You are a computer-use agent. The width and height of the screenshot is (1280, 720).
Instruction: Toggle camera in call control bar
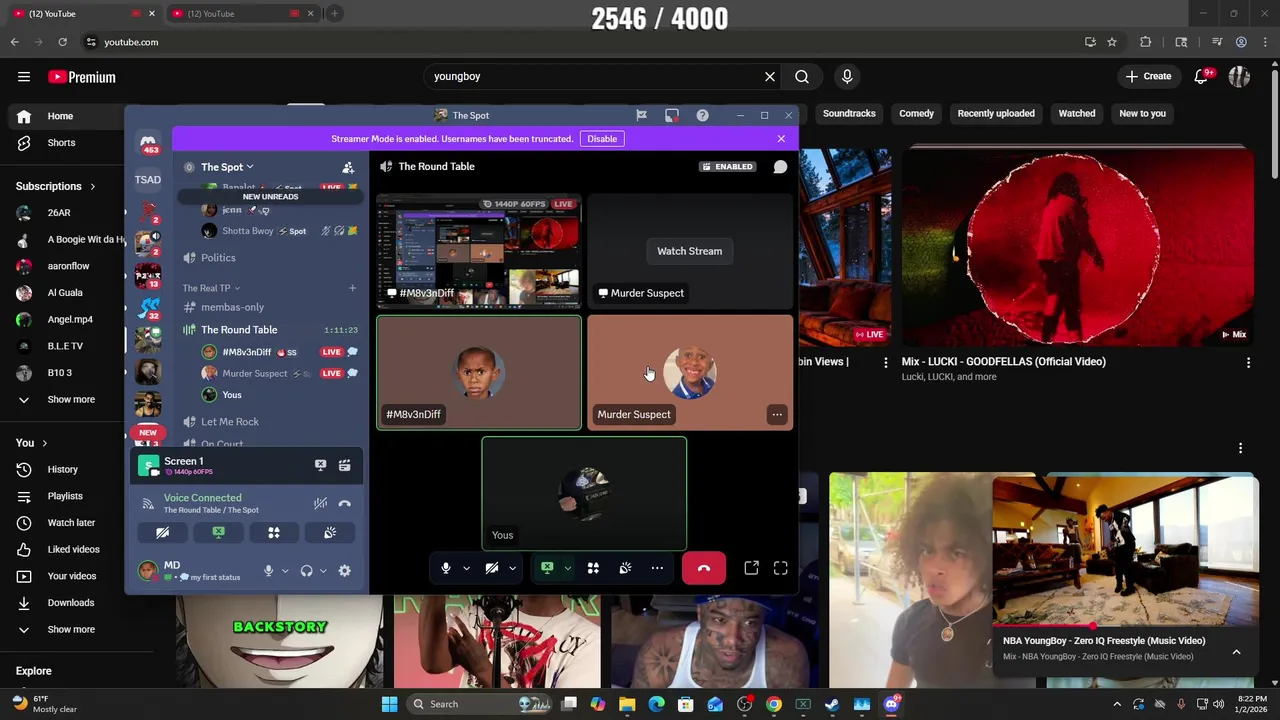click(x=492, y=568)
